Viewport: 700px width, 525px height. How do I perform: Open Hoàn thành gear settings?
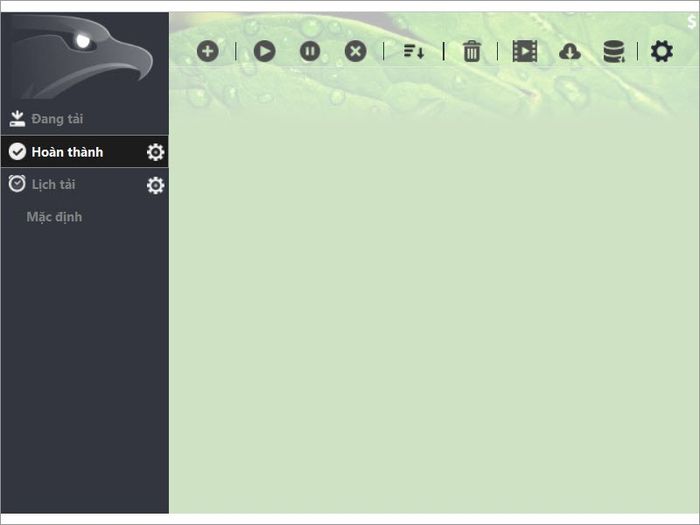click(155, 152)
